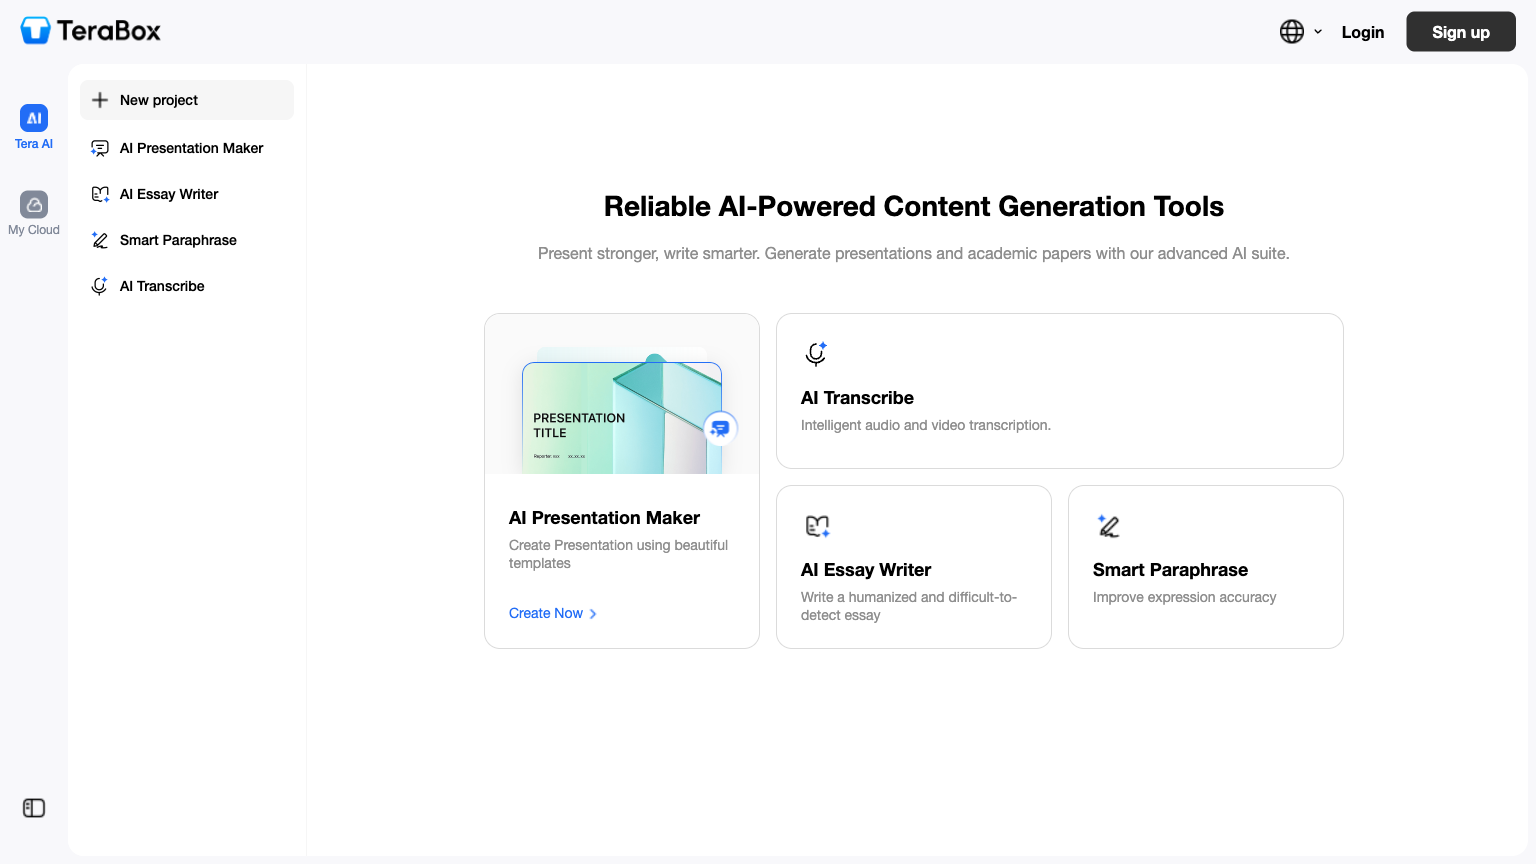This screenshot has width=1536, height=864.
Task: Click the Sign up button
Action: pyautogui.click(x=1460, y=31)
